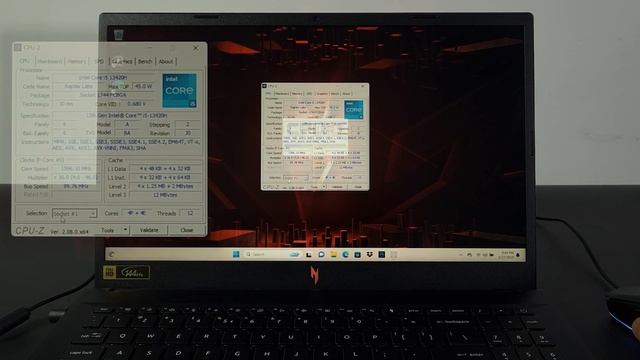This screenshot has width=640, height=360.
Task: Click the Tools button in enlarged CPU-Z
Action: (108, 230)
